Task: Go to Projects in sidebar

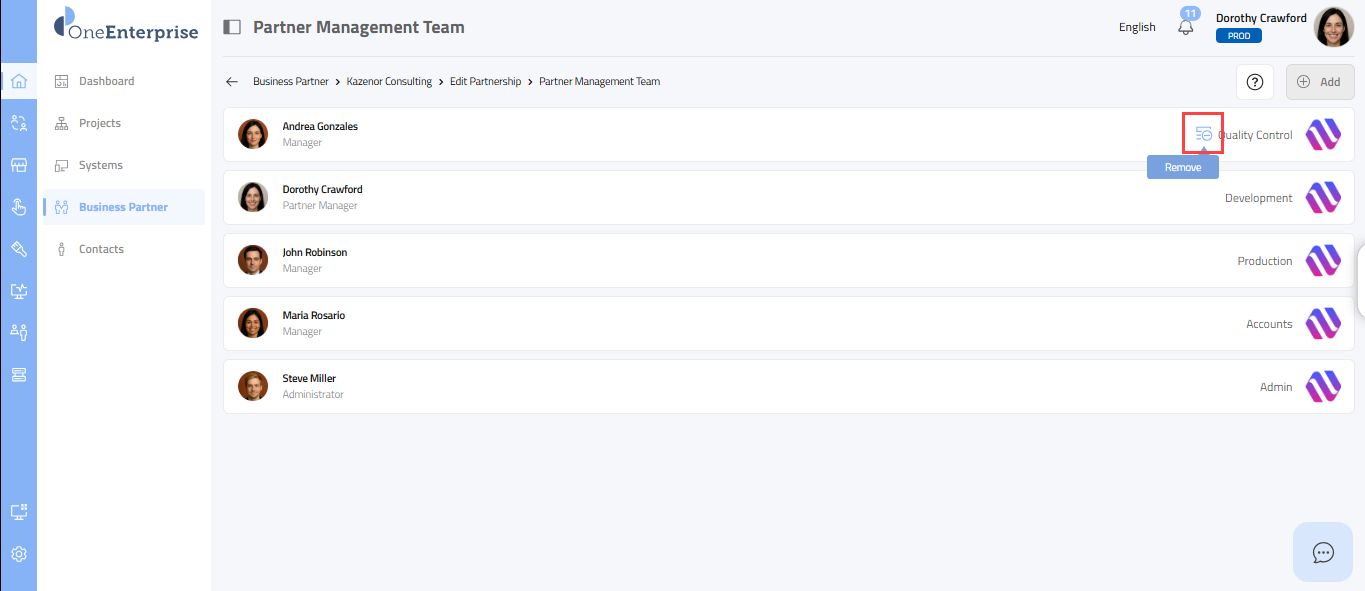Action: 100,123
